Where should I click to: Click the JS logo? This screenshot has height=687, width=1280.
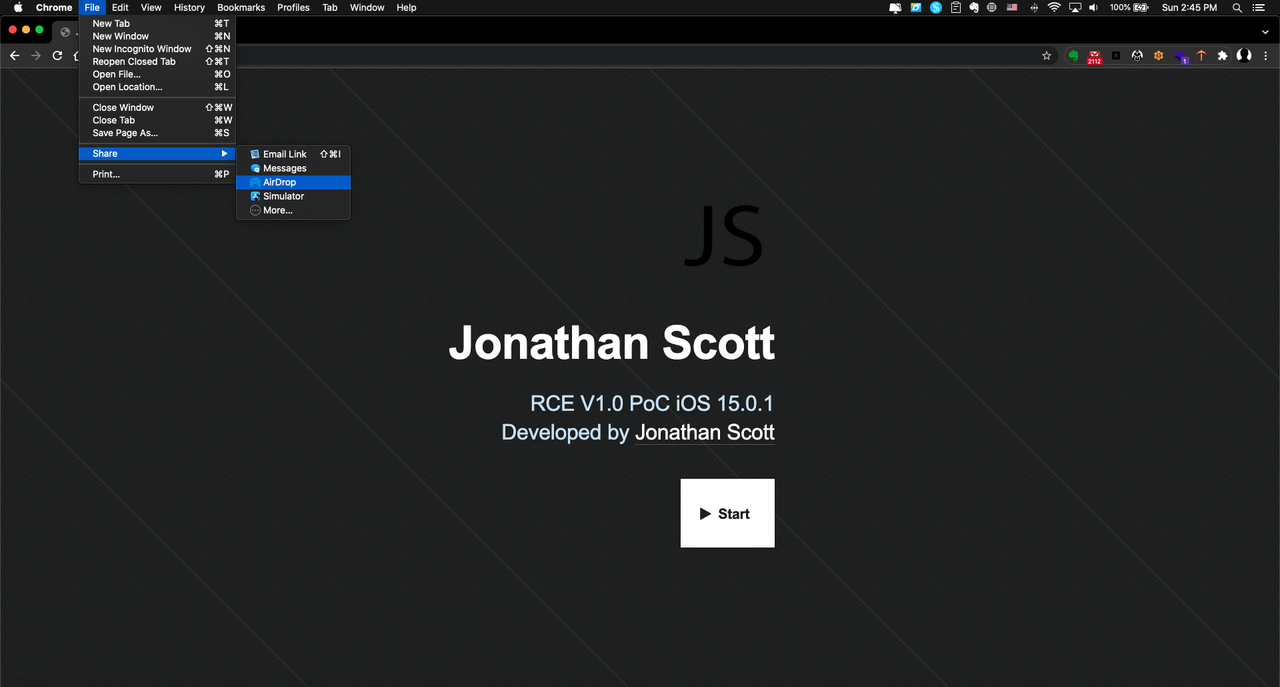pos(723,236)
